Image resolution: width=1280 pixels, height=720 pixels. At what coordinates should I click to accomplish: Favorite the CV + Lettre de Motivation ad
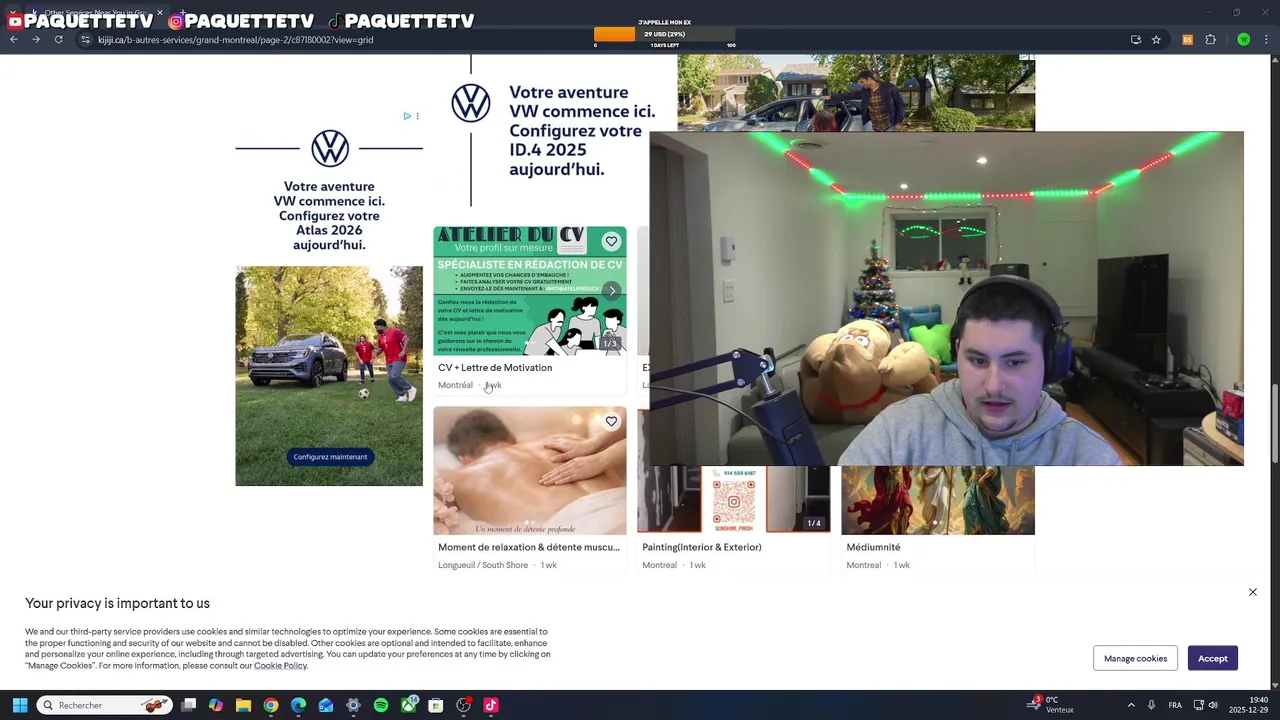[611, 241]
